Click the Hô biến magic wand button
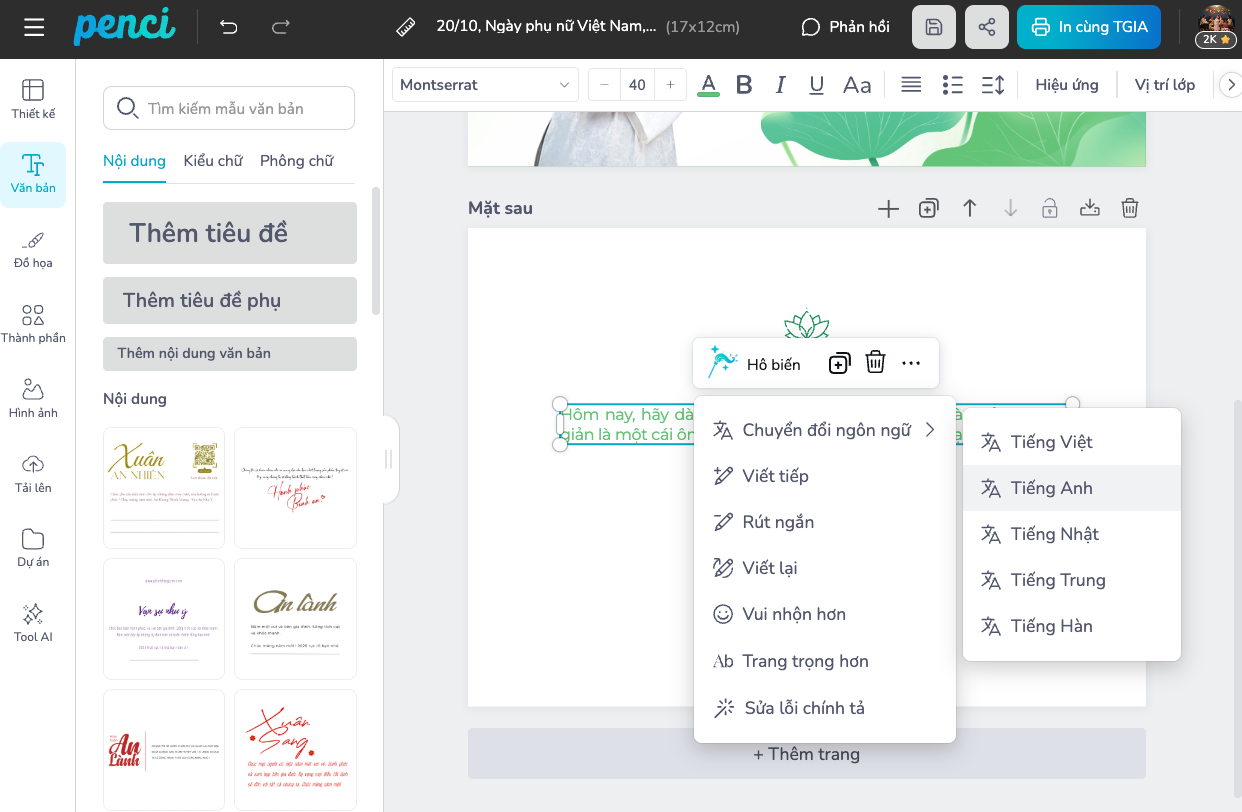 pos(755,363)
